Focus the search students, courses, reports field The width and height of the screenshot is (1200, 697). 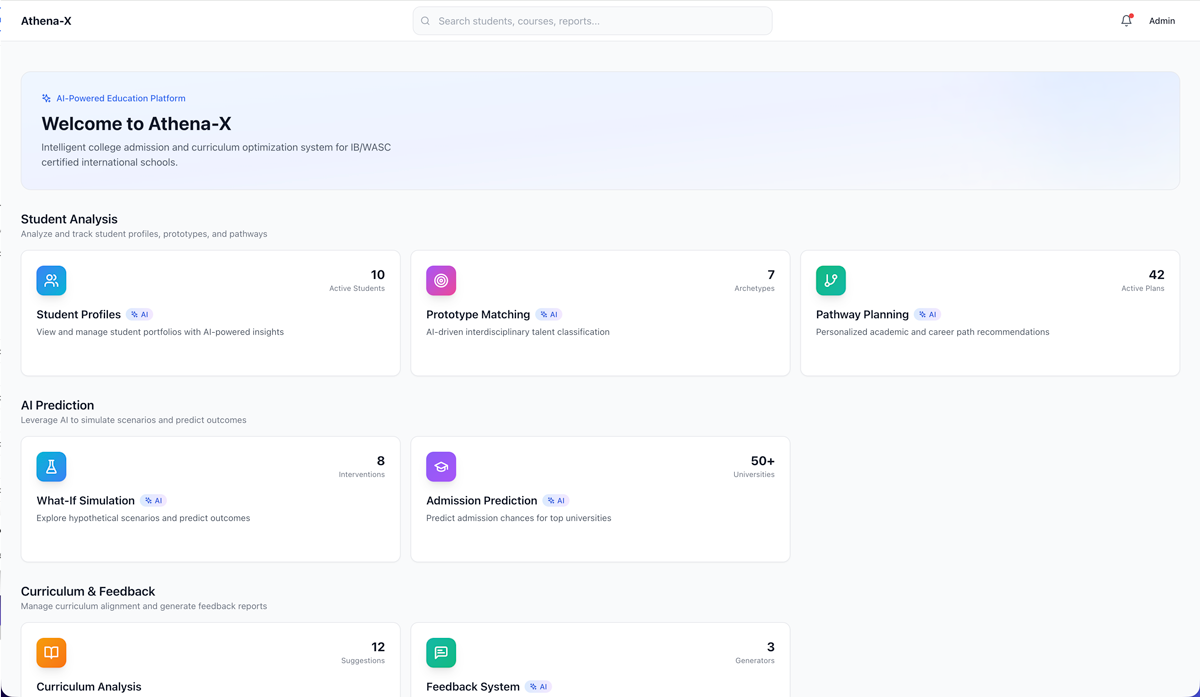tap(600, 21)
